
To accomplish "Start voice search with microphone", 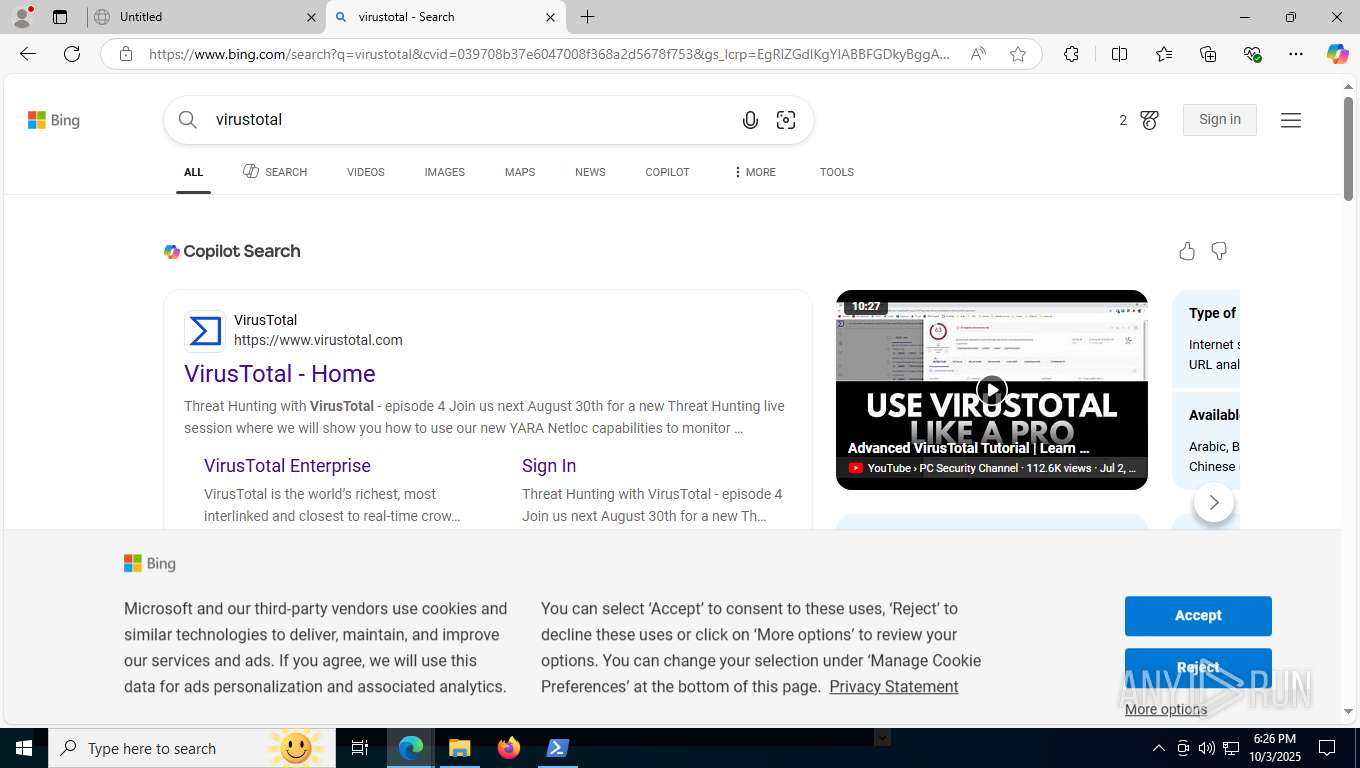I will (750, 120).
